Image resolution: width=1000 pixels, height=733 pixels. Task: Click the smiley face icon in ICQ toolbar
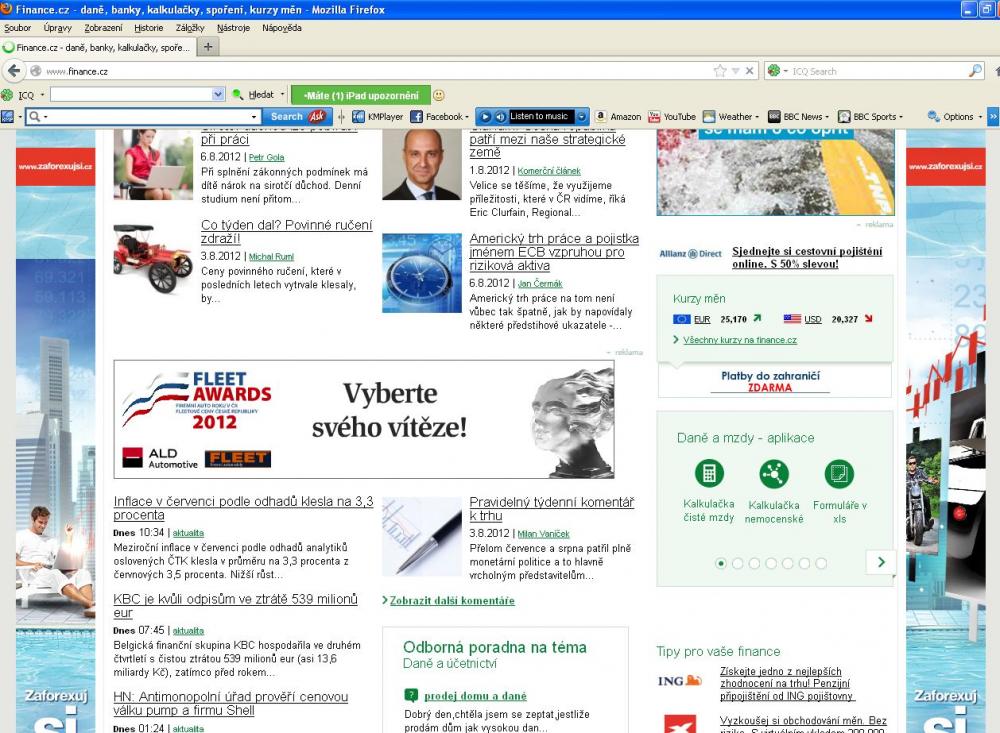point(439,95)
